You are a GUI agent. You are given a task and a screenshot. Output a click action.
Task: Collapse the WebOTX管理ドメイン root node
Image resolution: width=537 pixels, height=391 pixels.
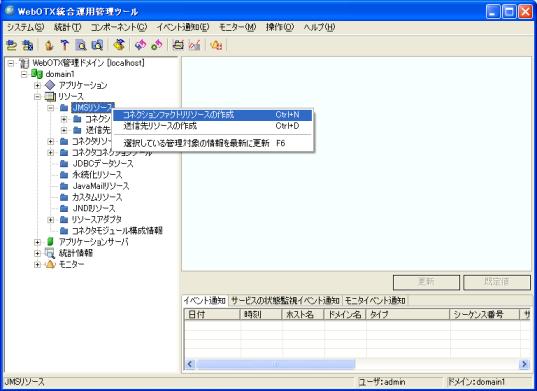click(x=11, y=63)
